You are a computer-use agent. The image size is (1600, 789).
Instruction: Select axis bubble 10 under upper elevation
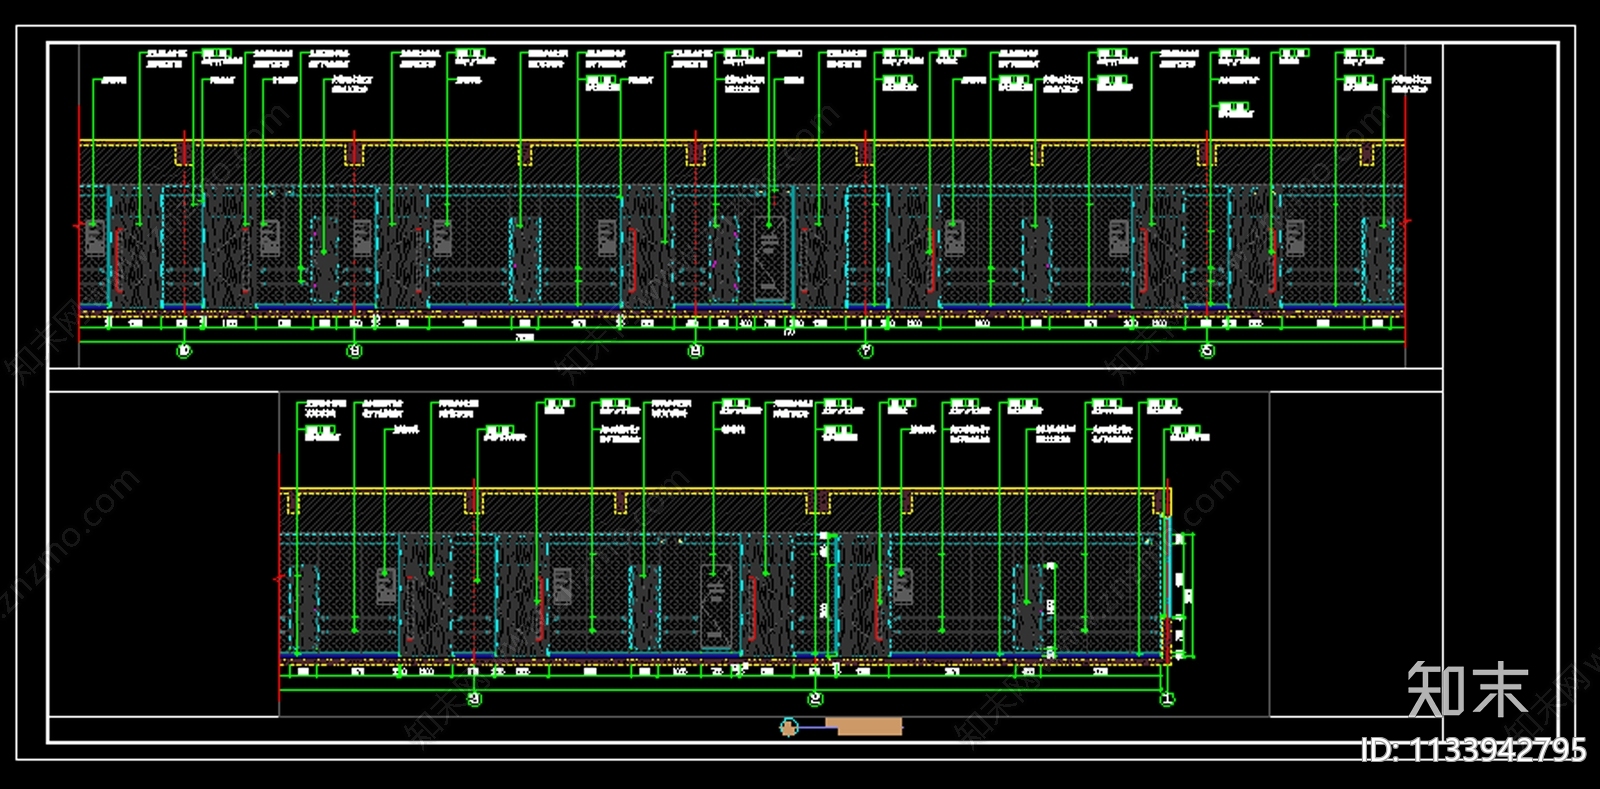tap(183, 351)
